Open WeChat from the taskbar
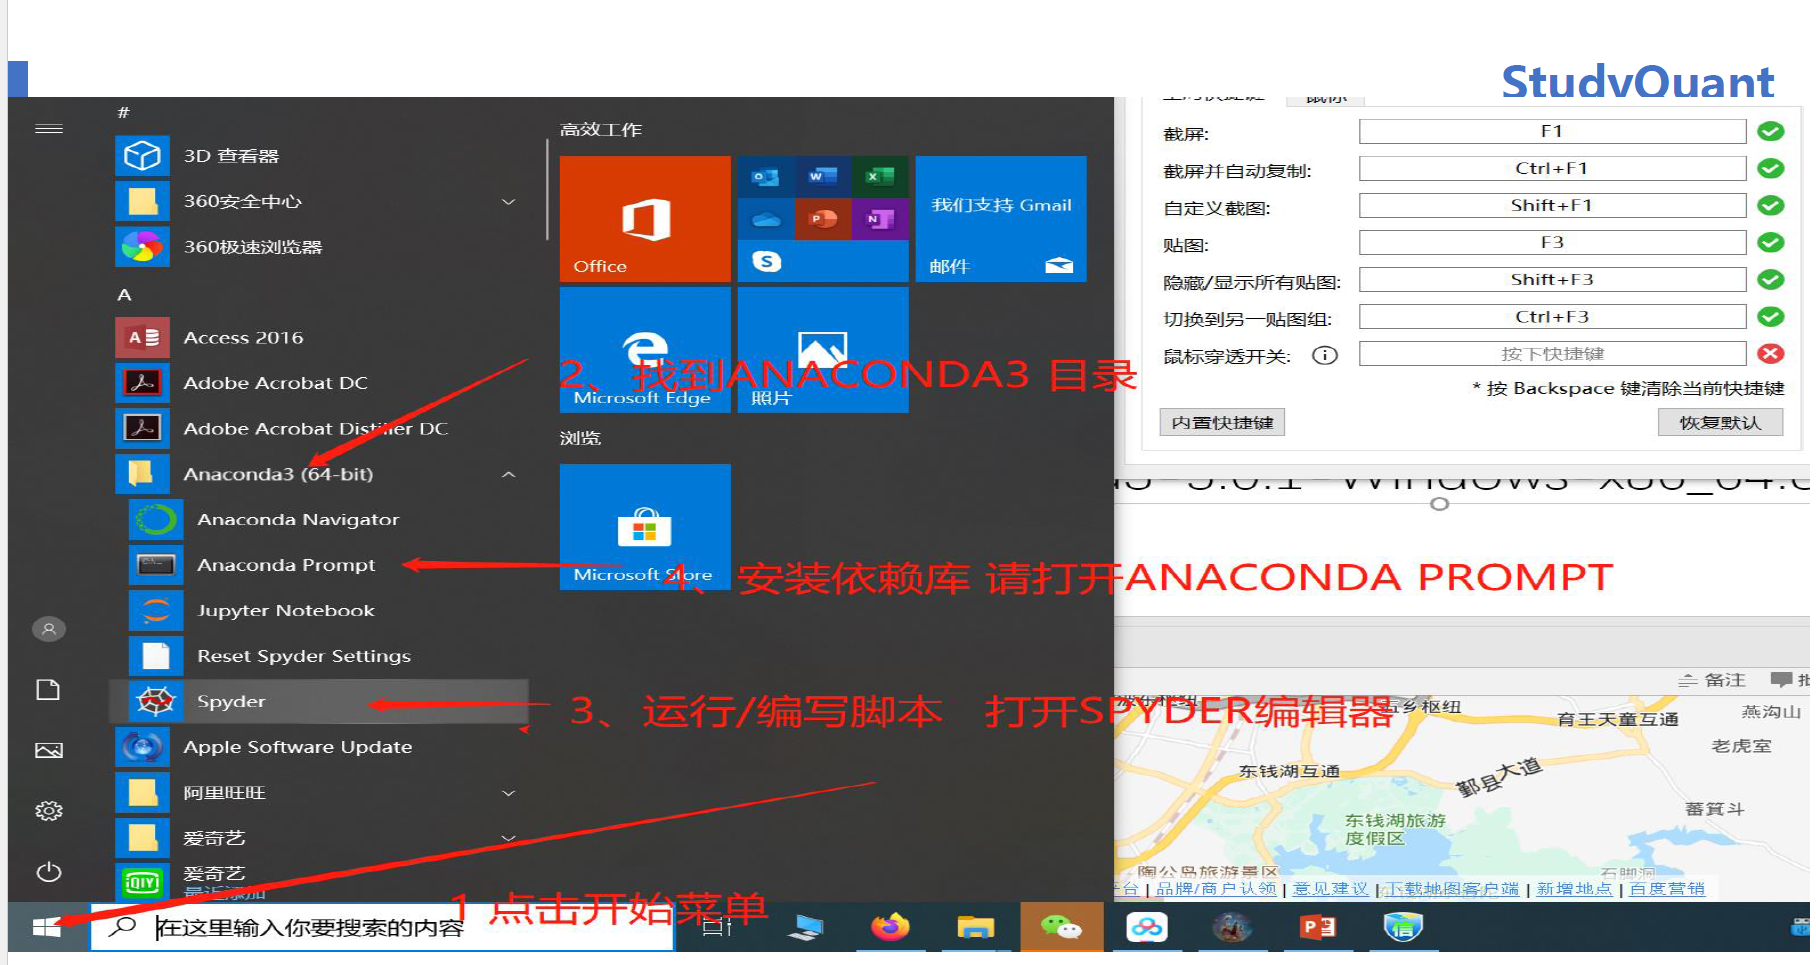This screenshot has width=1816, height=965. (x=1061, y=928)
